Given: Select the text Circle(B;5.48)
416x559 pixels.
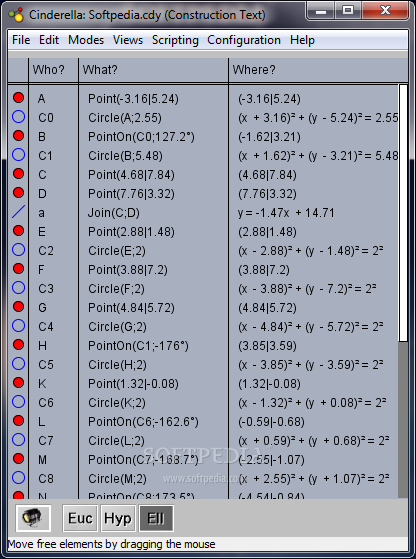Looking at the screenshot, I should coord(125,156).
